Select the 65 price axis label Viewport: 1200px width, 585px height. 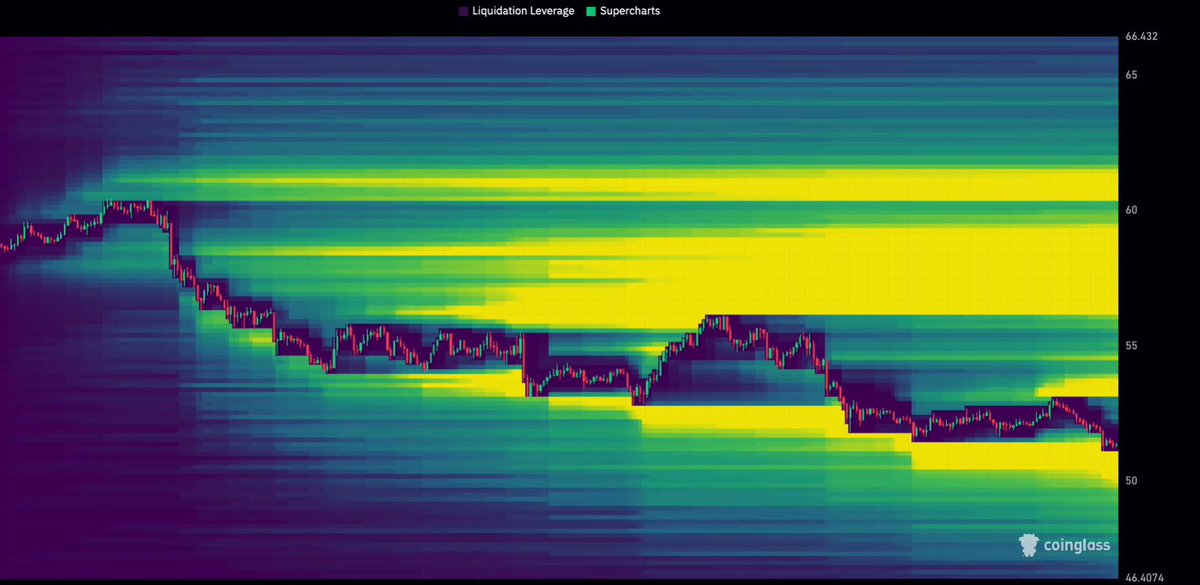point(1131,75)
